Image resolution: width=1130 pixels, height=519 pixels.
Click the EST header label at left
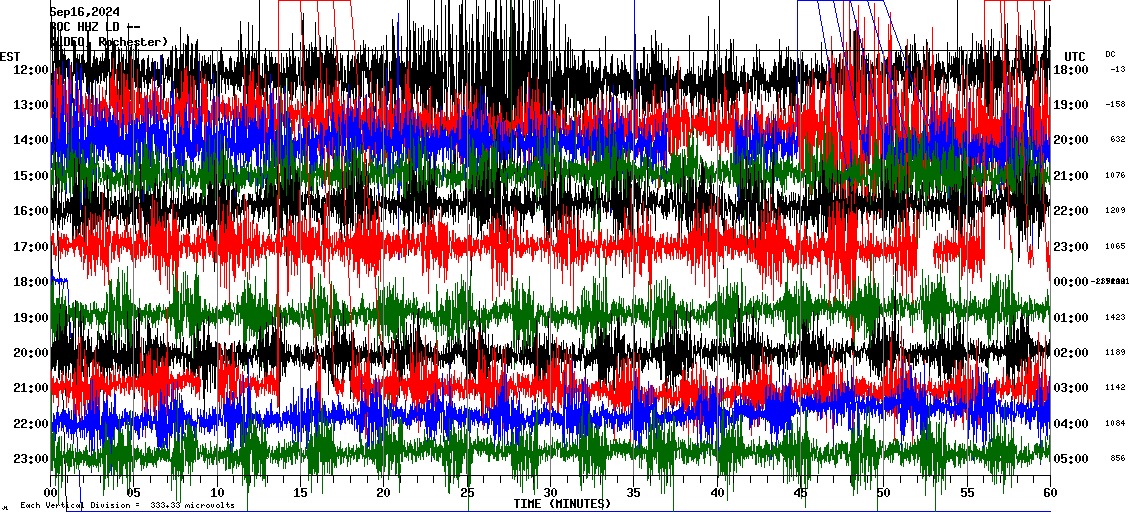[11, 56]
